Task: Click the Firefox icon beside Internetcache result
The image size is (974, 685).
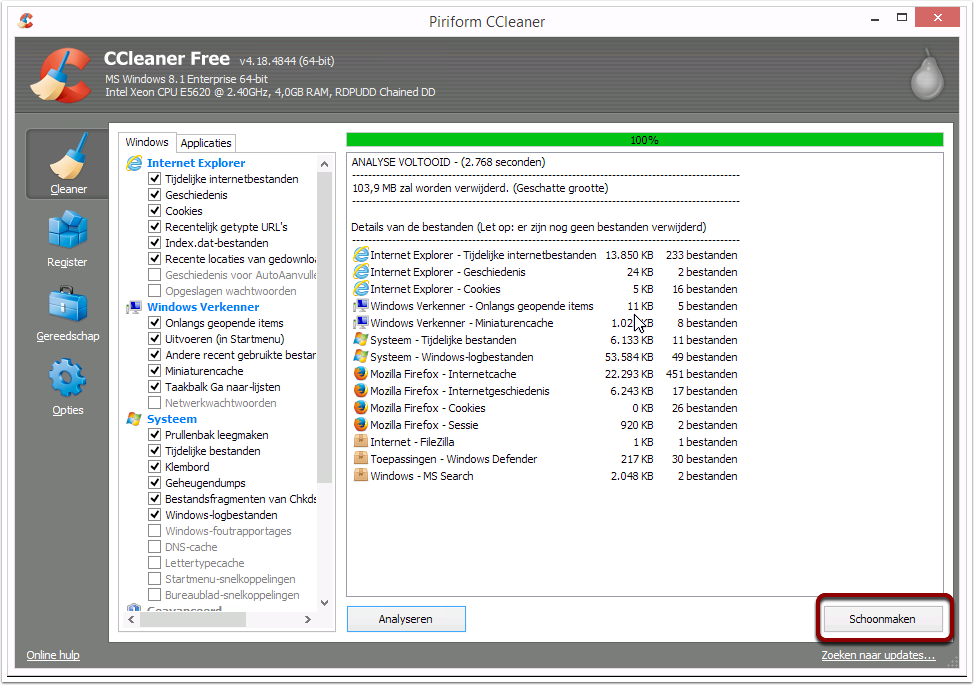Action: 361,374
